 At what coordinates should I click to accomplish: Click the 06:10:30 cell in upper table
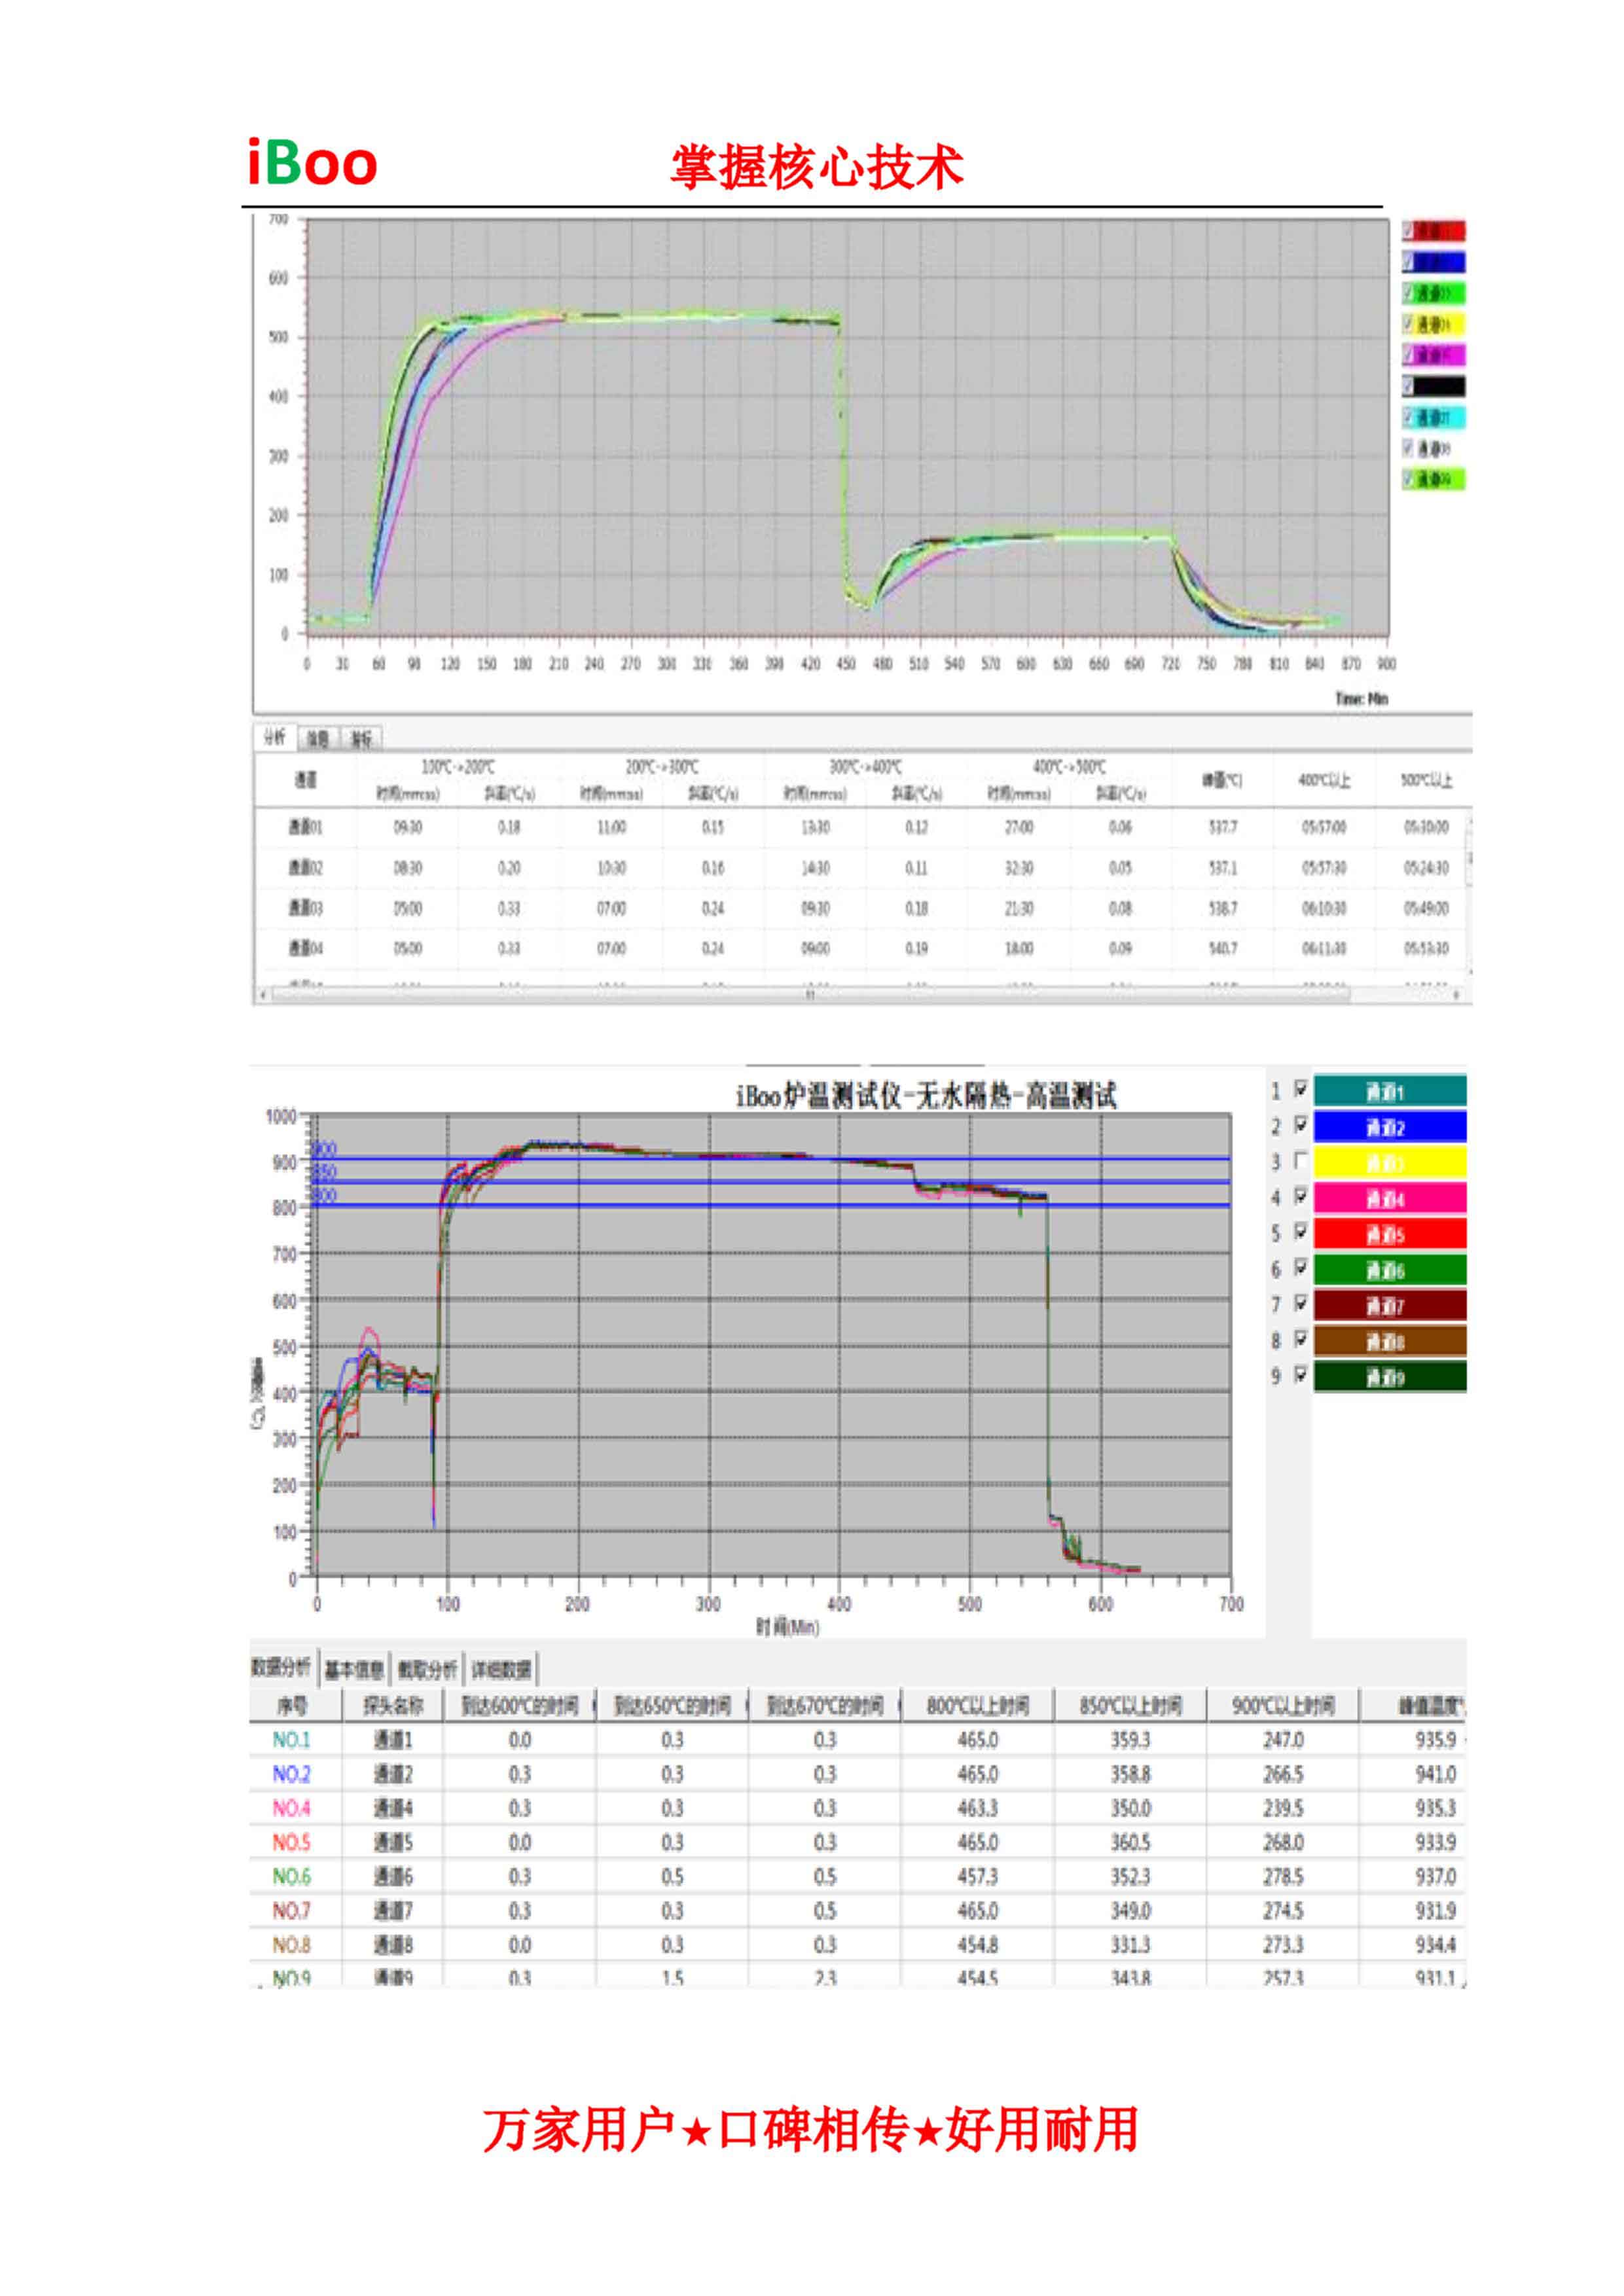coord(1323,908)
